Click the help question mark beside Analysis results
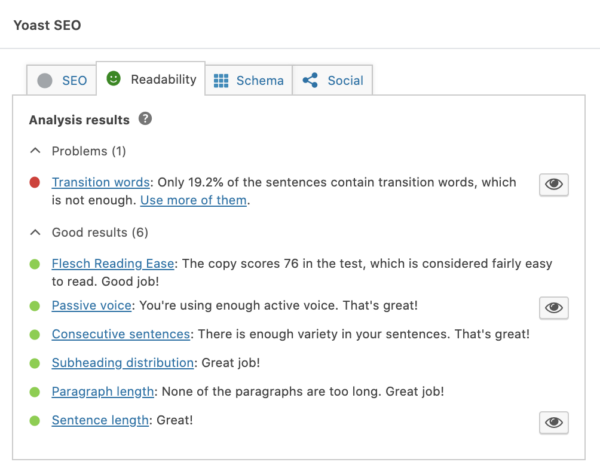Image resolution: width=600 pixels, height=471 pixels. tap(146, 120)
